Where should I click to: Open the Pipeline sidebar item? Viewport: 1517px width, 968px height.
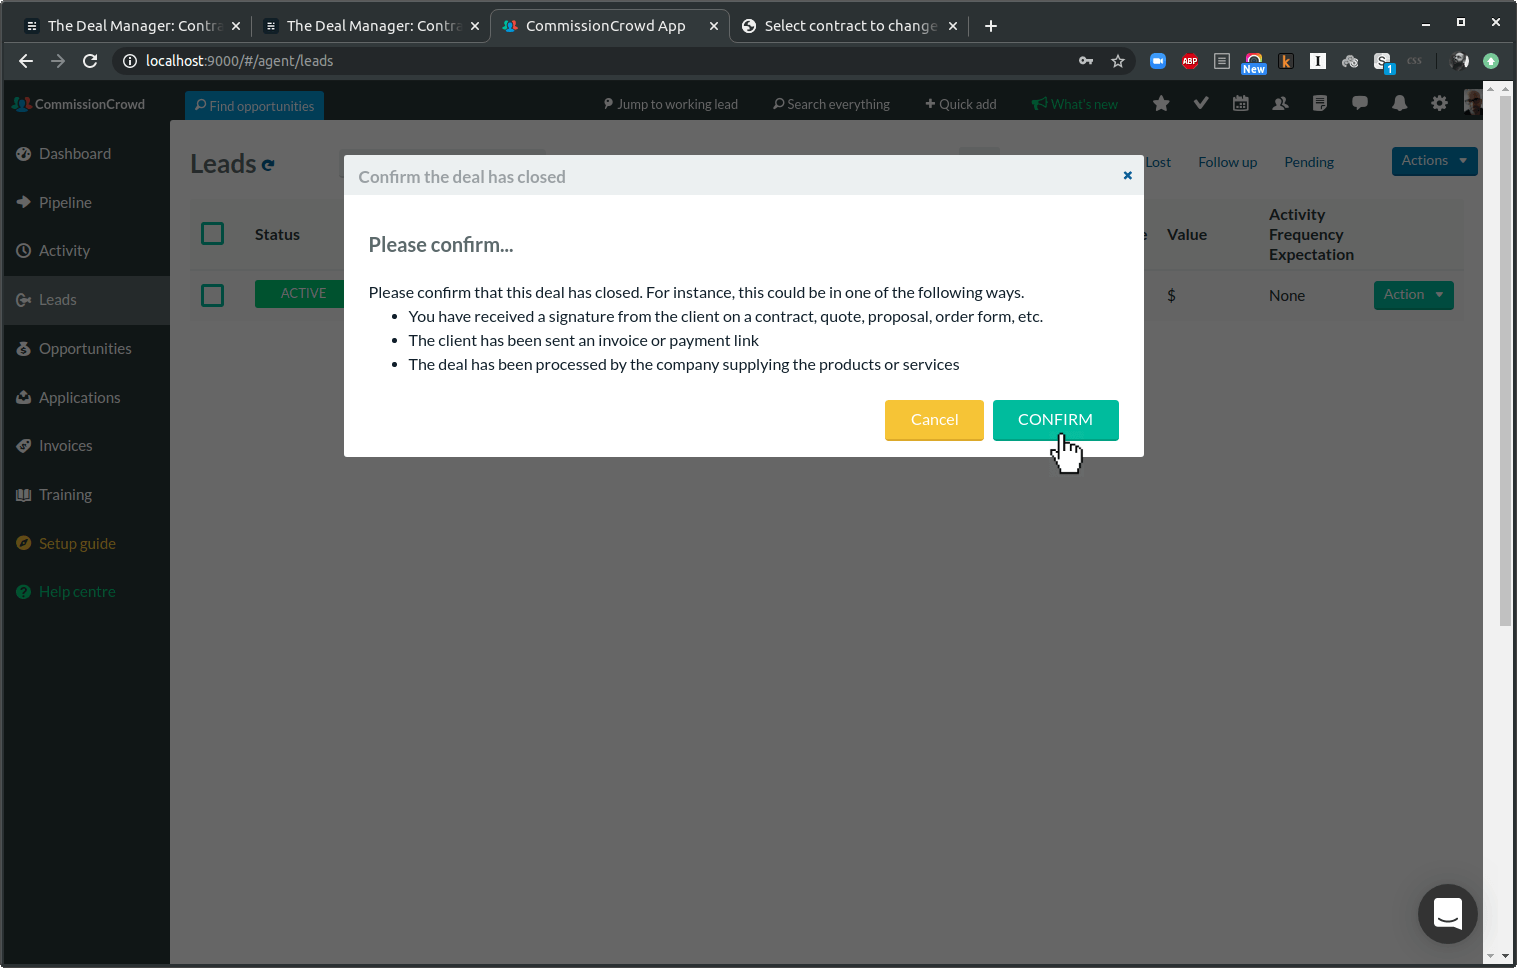tap(65, 203)
